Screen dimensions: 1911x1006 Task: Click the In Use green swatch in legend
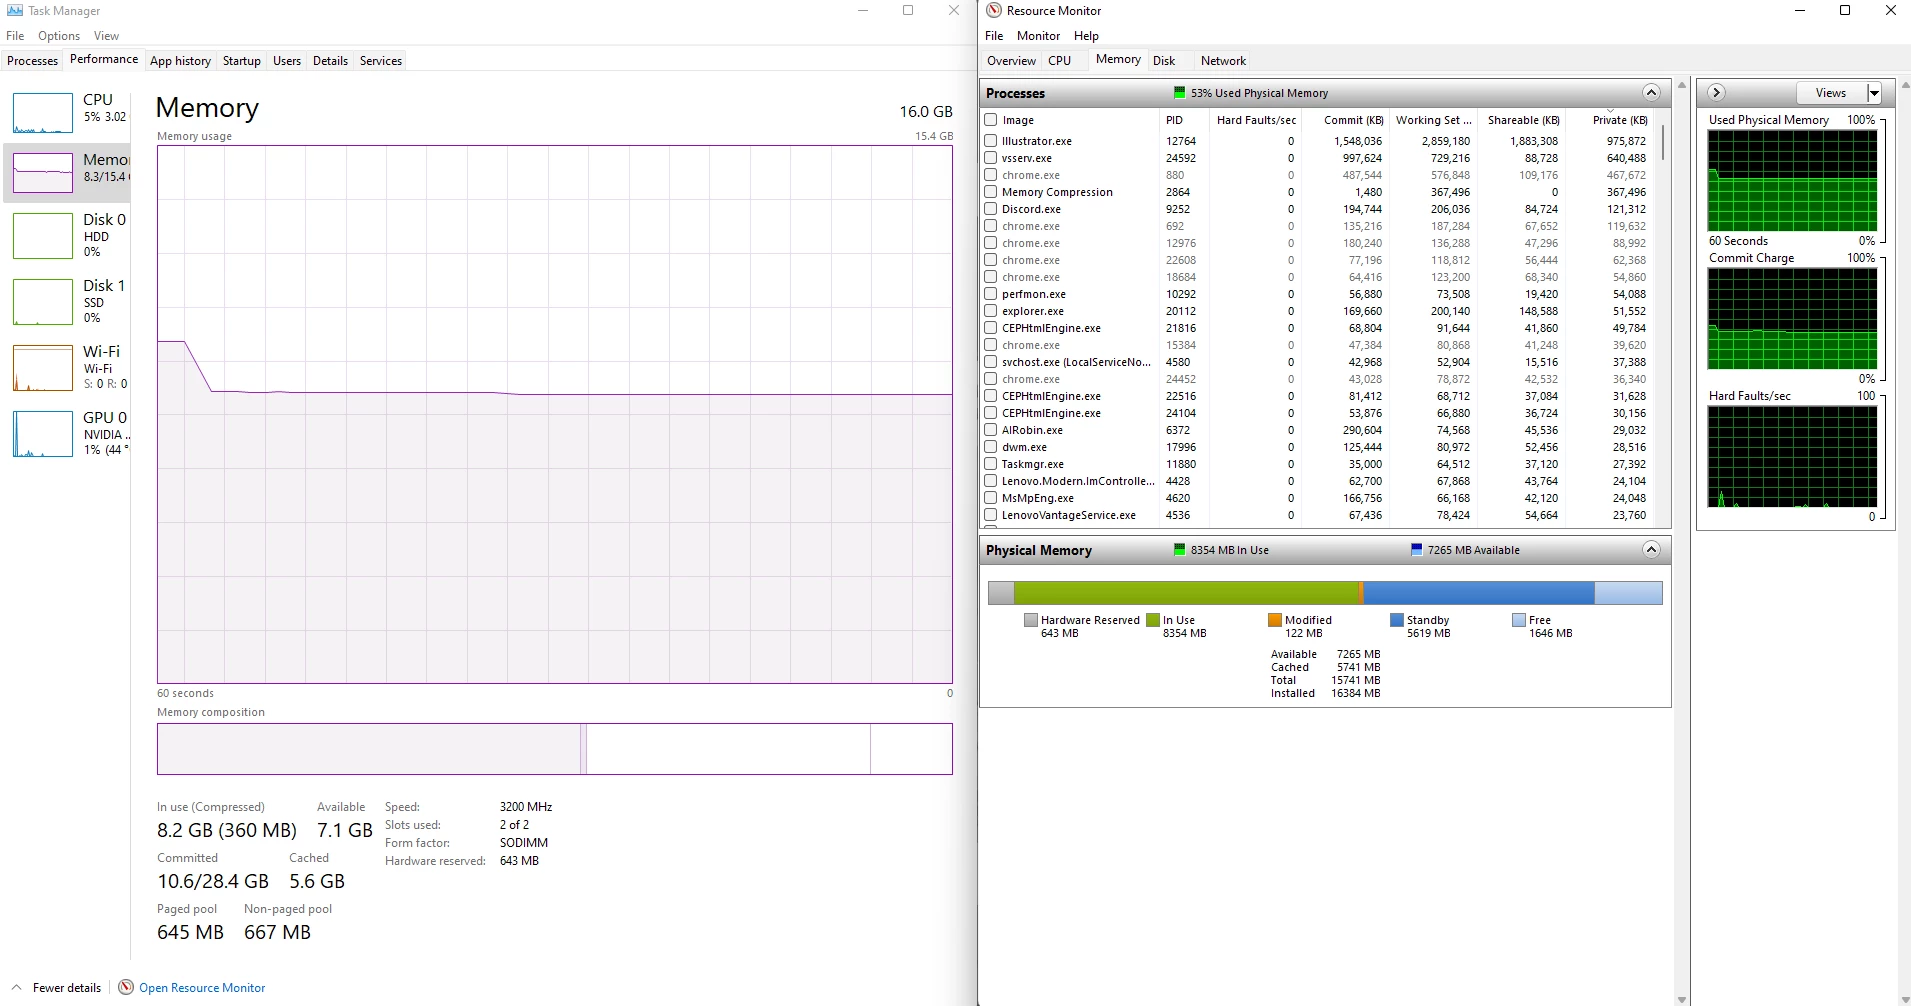pyautogui.click(x=1153, y=620)
